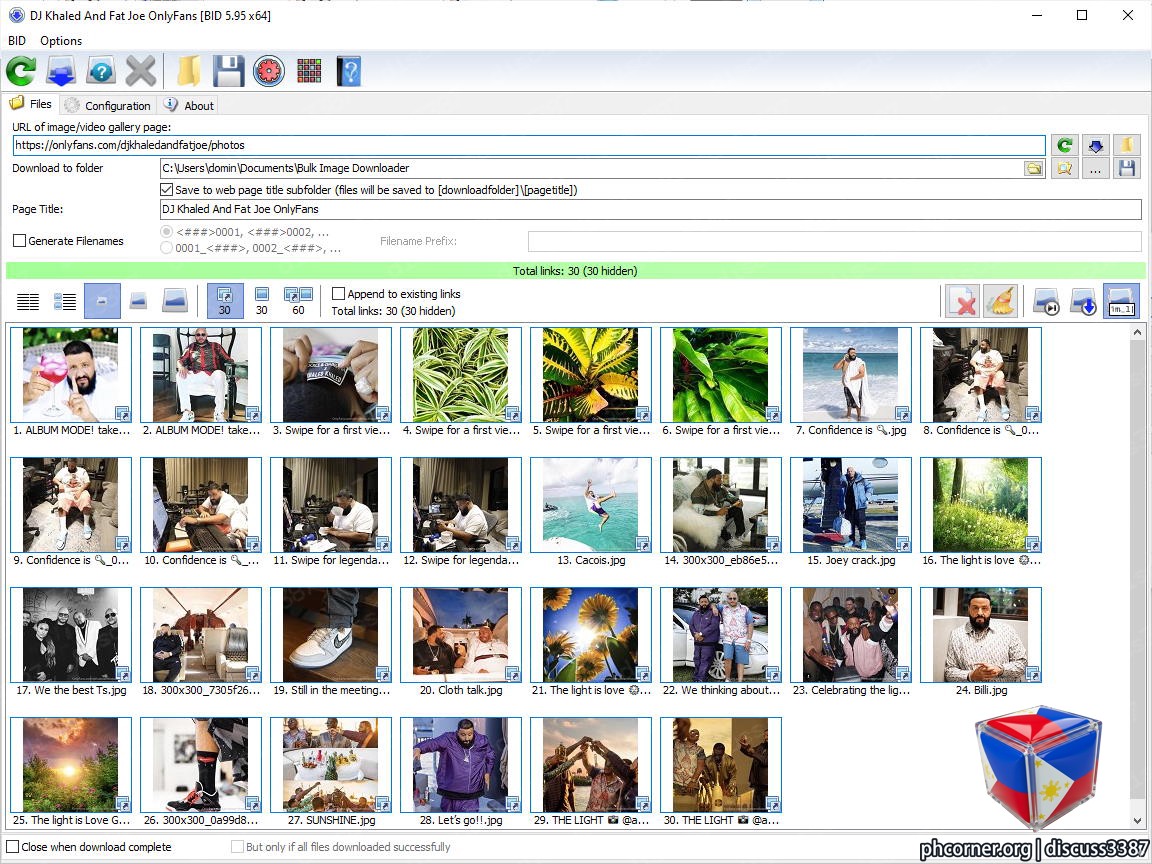The image size is (1152, 864).
Task: Switch to the About tab
Action: [189, 106]
